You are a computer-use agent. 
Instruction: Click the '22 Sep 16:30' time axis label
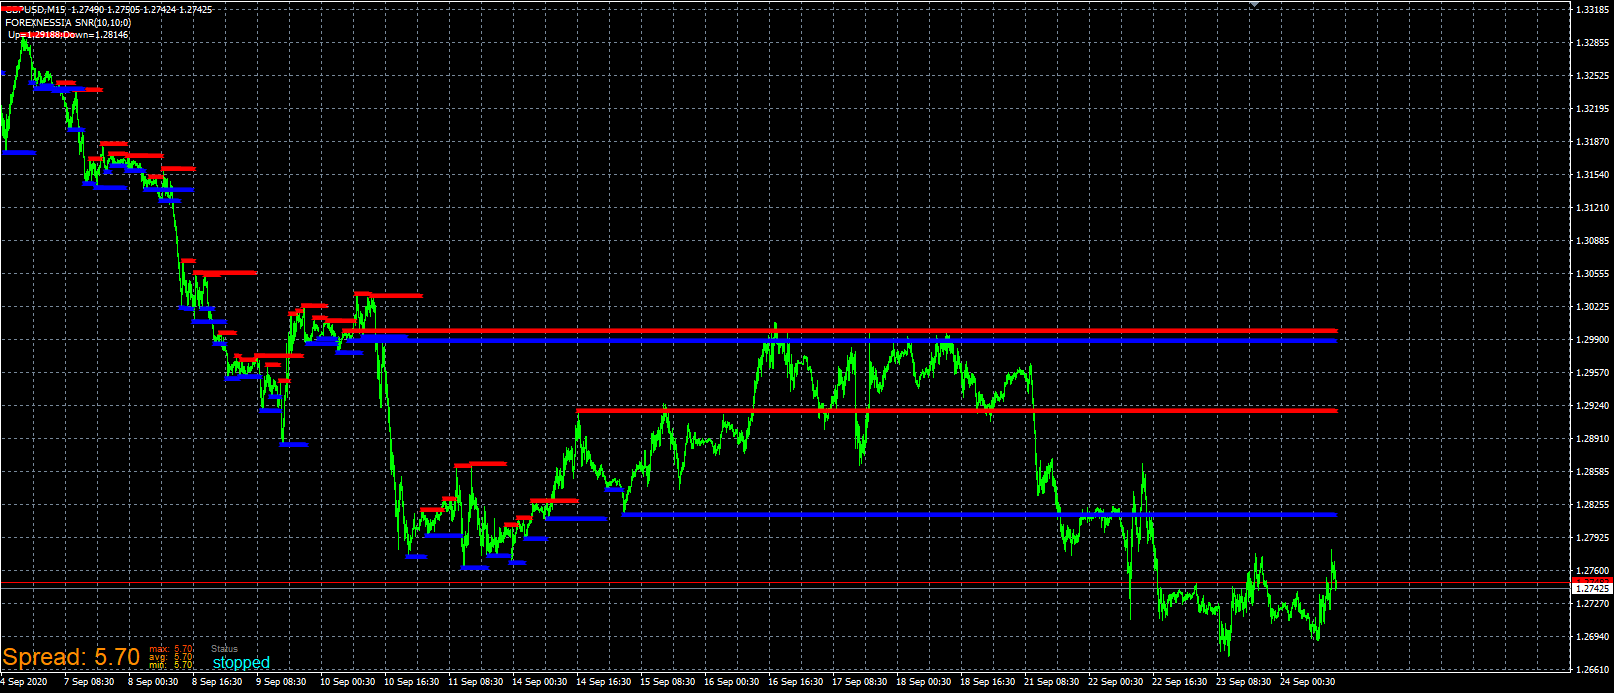(x=1179, y=682)
